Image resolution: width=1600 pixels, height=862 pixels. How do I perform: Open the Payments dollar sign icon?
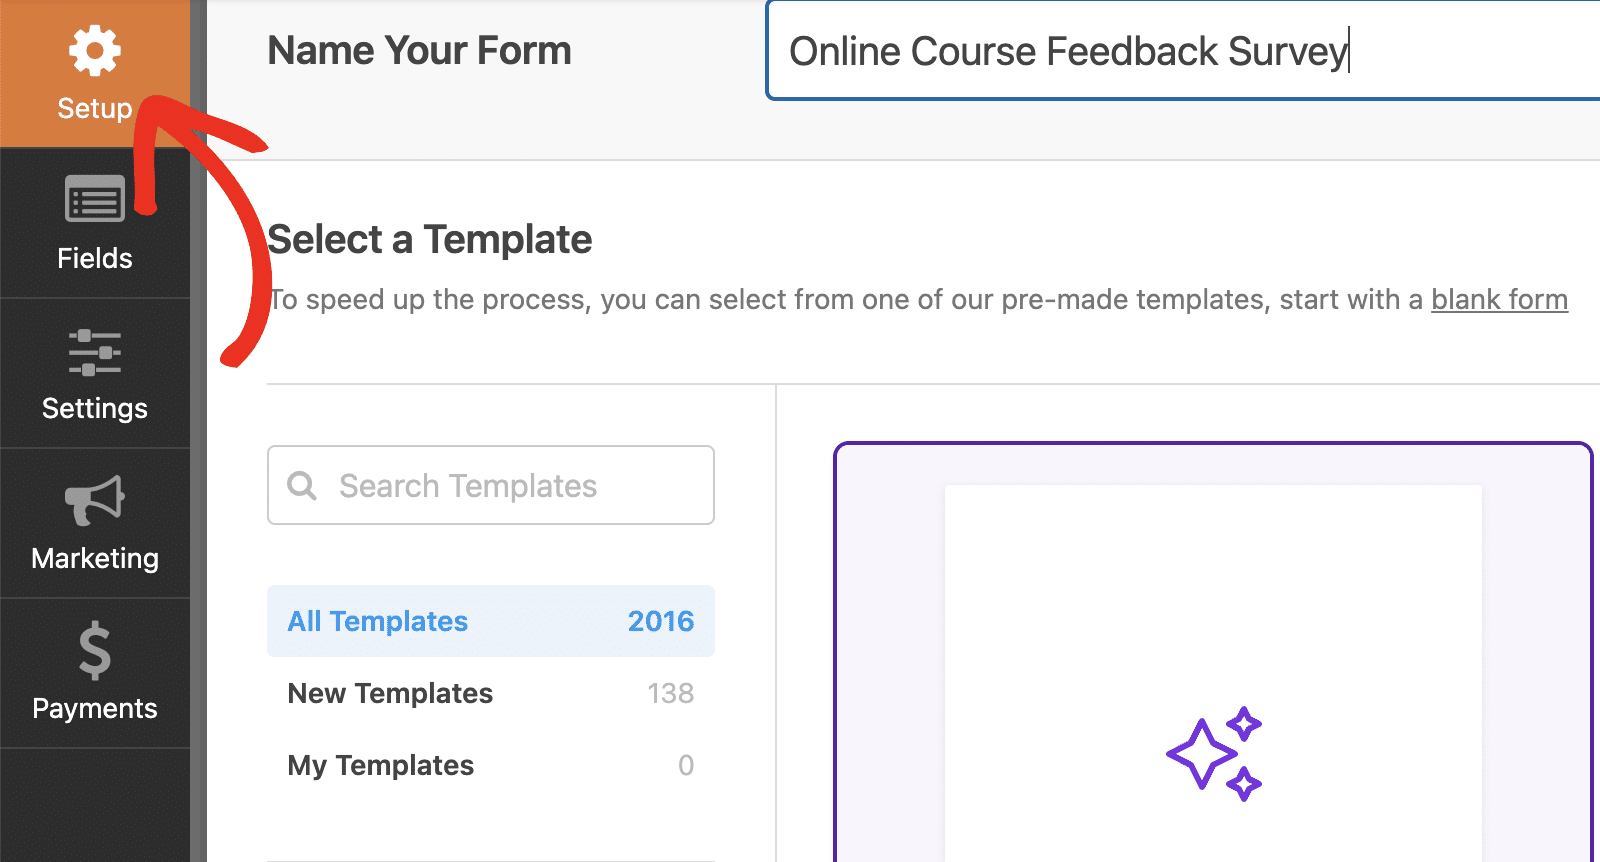point(95,650)
